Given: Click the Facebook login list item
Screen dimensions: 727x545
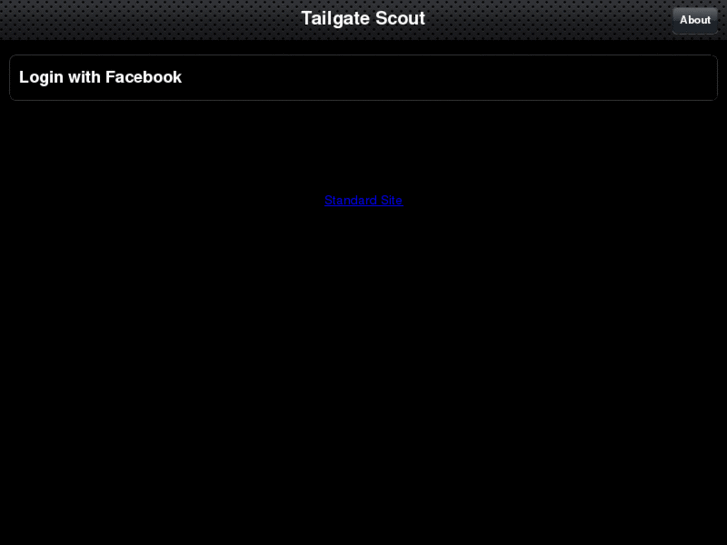Looking at the screenshot, I should (x=364, y=77).
